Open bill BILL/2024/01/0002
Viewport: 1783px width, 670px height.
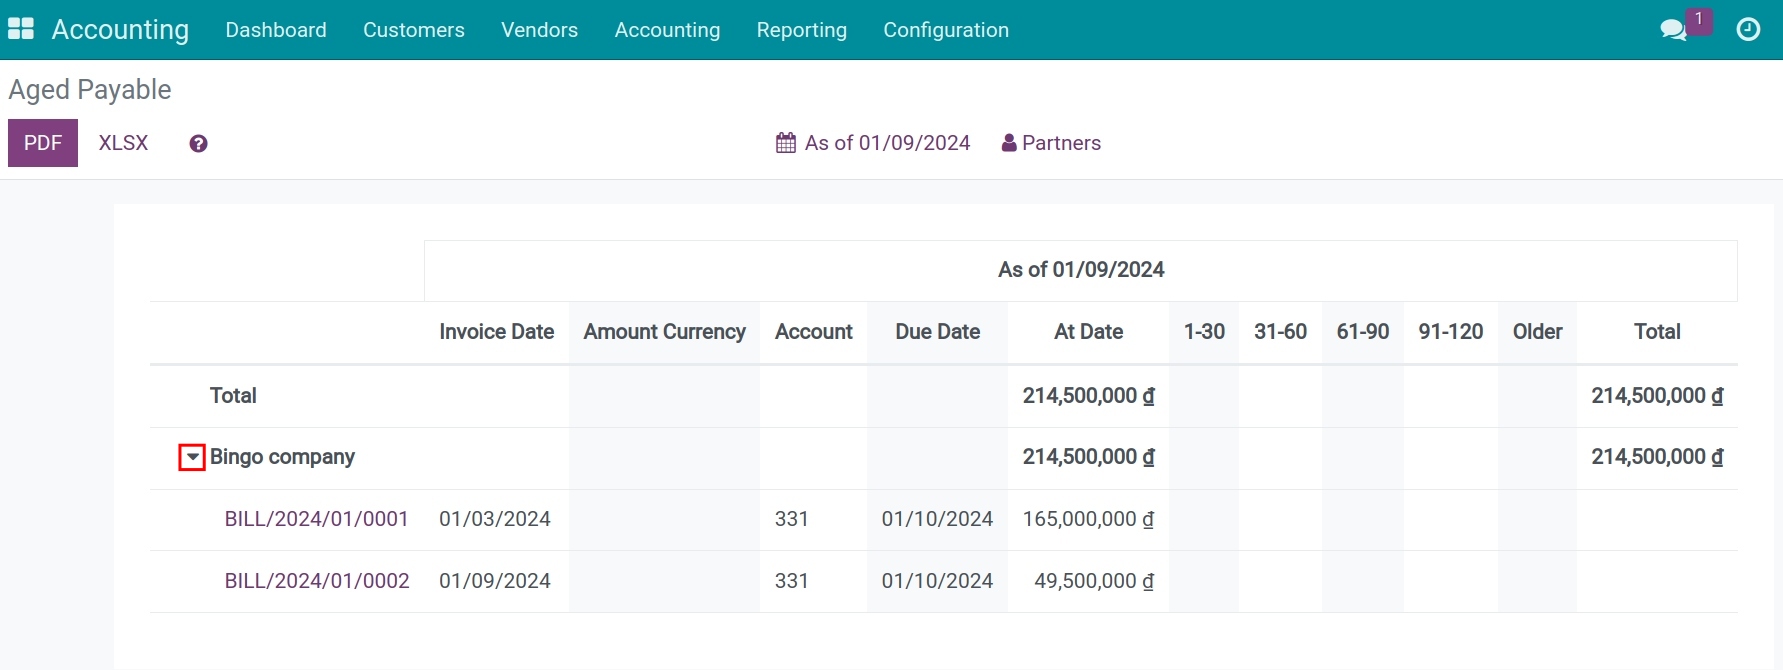click(317, 581)
